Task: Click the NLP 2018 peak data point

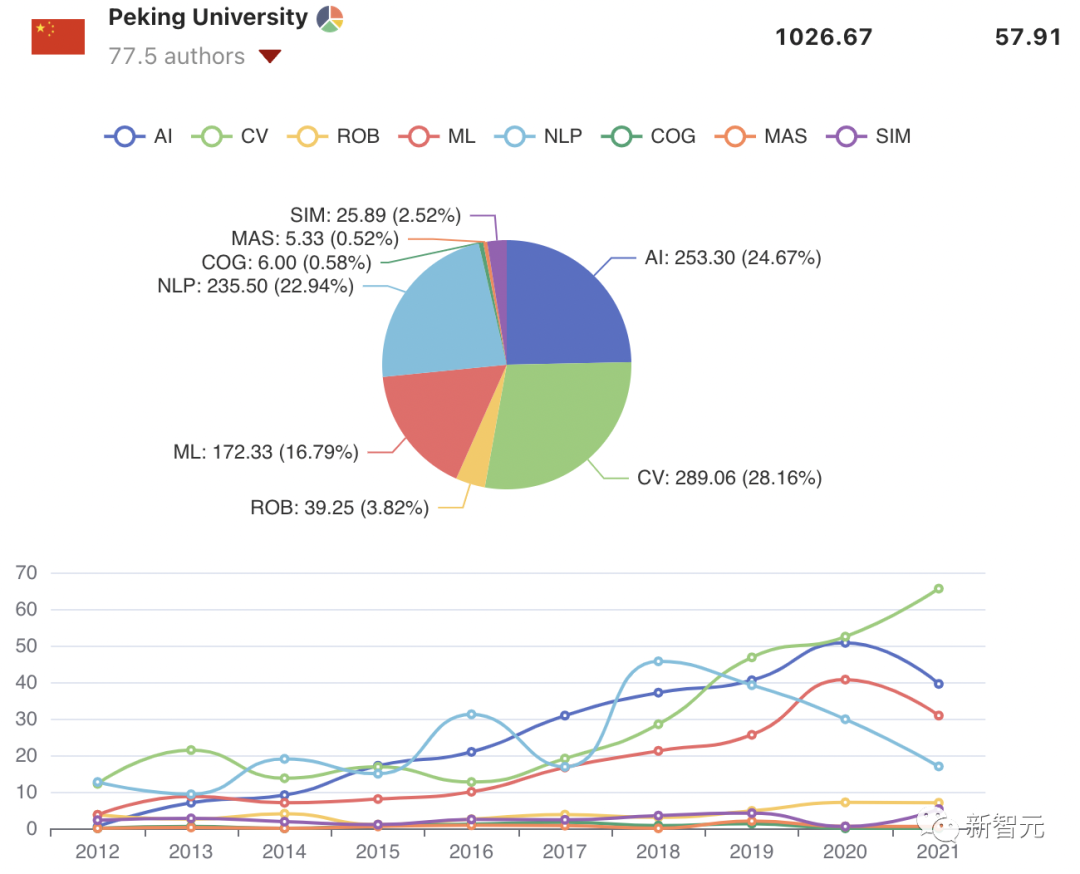Action: point(658,661)
